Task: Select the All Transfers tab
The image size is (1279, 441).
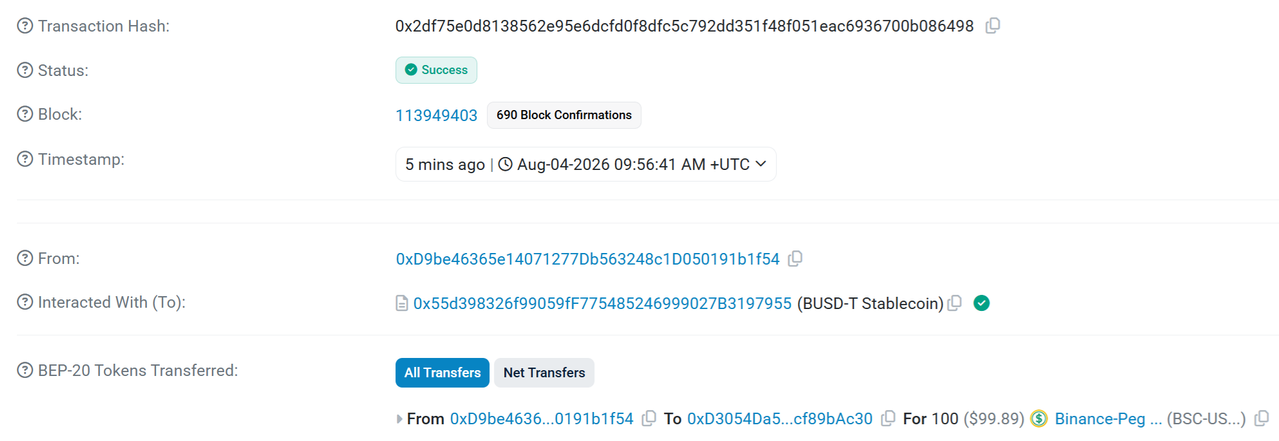Action: [442, 373]
